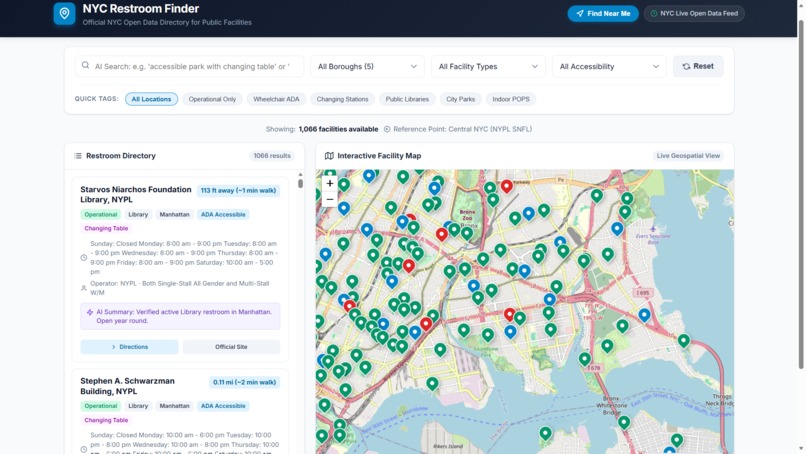Click Starvos Niarchos Manhattan borough tag
The image size is (806, 454).
174,214
